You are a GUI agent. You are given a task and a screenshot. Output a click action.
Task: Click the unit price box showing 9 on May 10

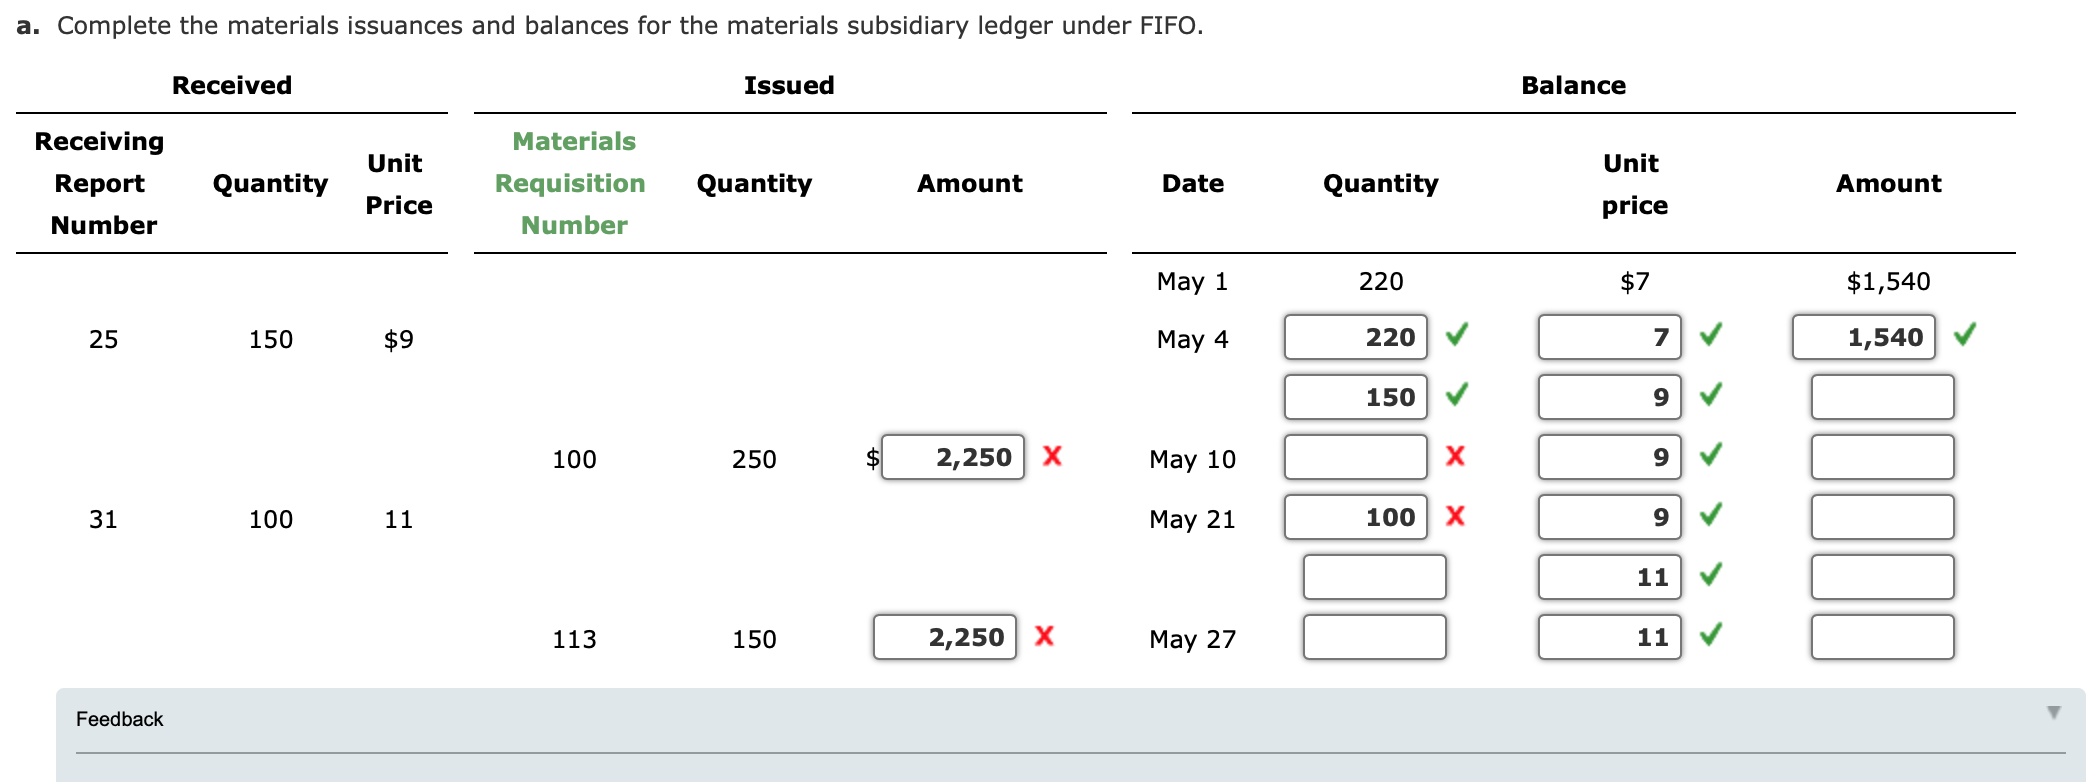[1610, 457]
